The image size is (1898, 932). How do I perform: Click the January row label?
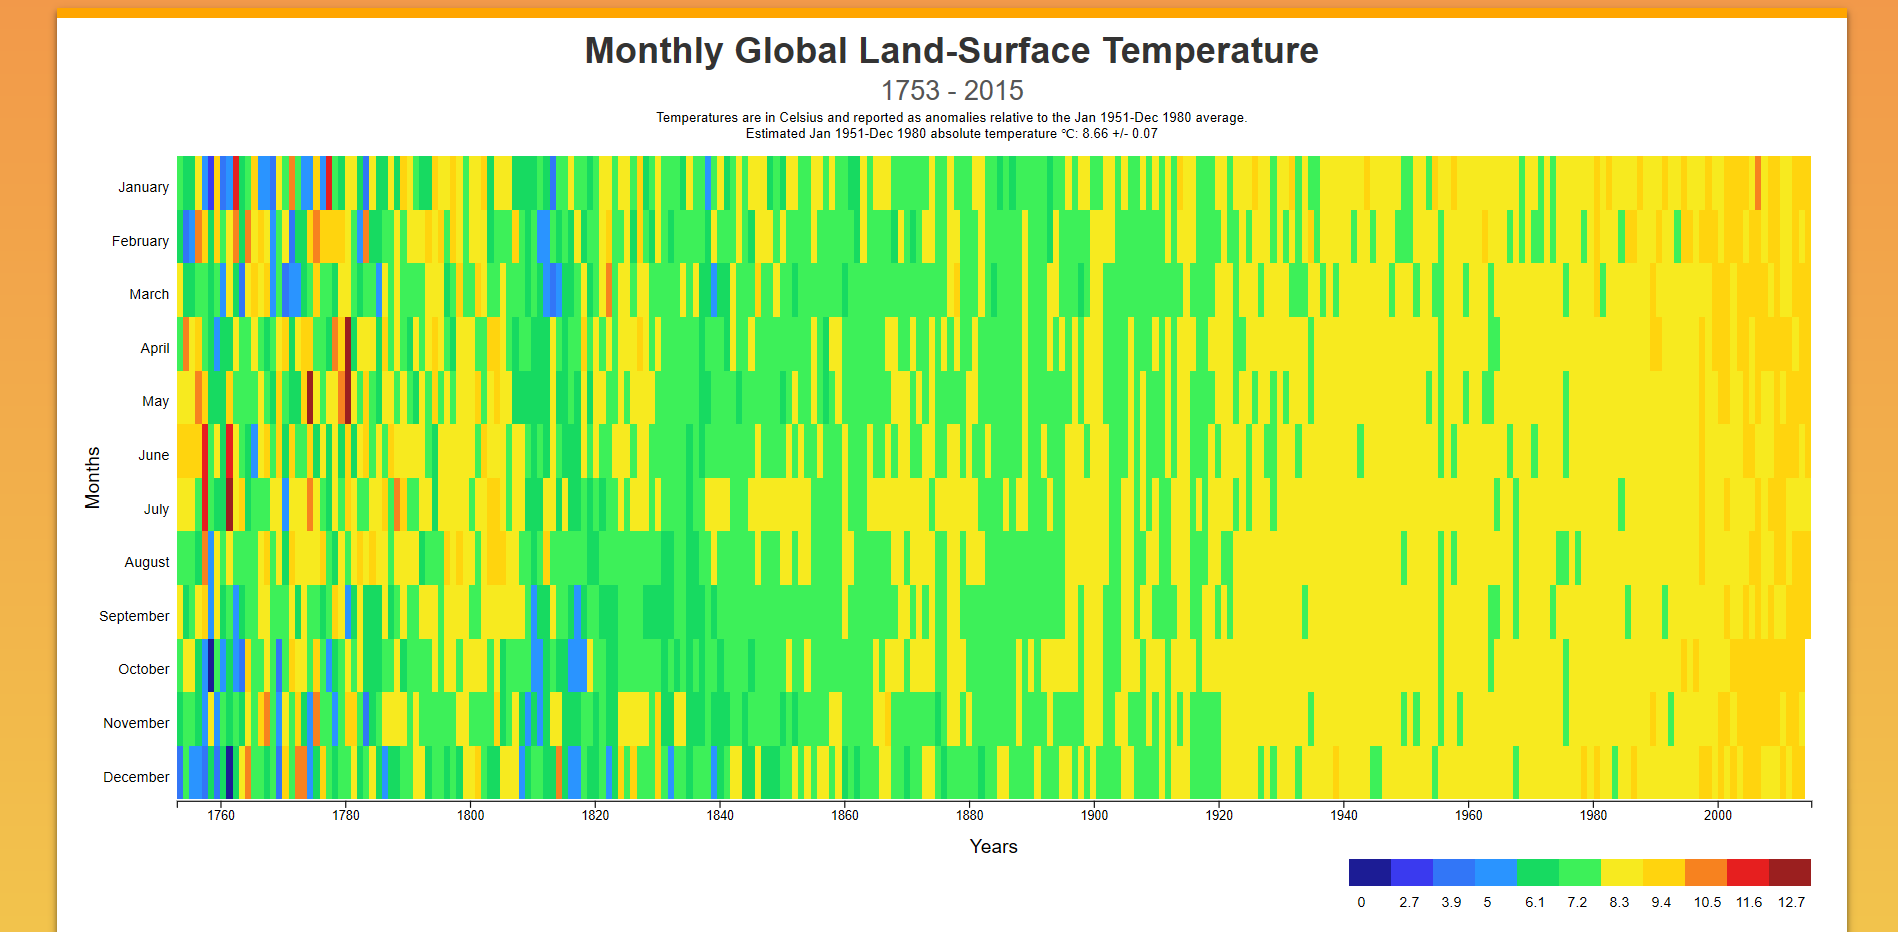tap(143, 187)
